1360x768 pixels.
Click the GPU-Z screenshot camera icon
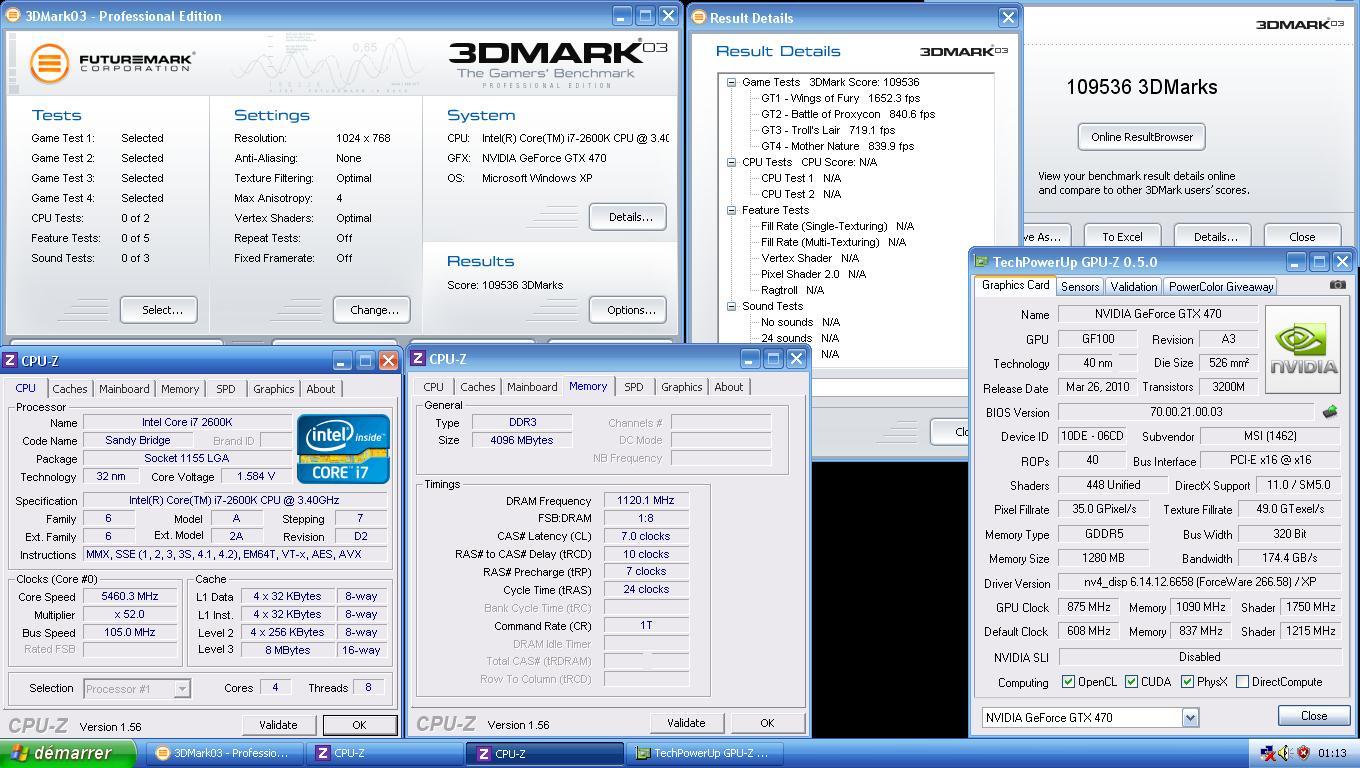click(1337, 285)
